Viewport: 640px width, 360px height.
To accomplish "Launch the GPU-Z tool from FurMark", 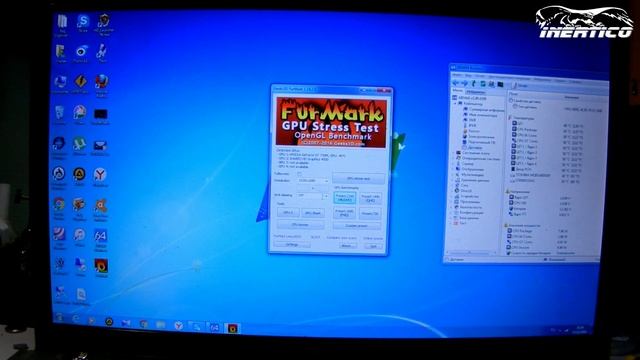I will tap(288, 213).
